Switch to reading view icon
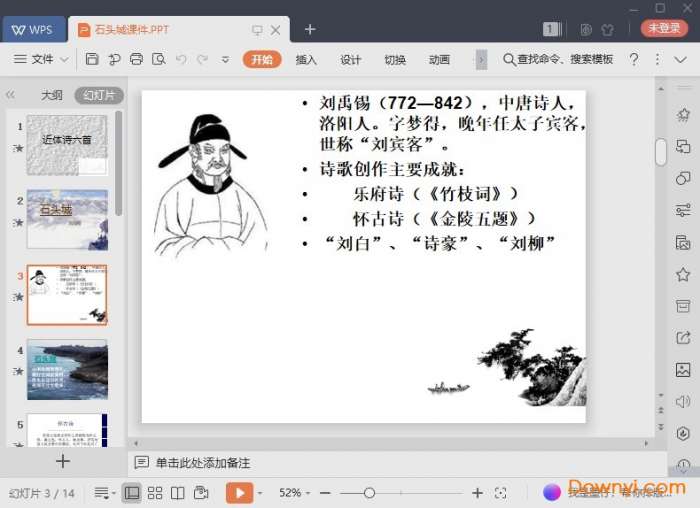700x508 pixels. pos(178,493)
